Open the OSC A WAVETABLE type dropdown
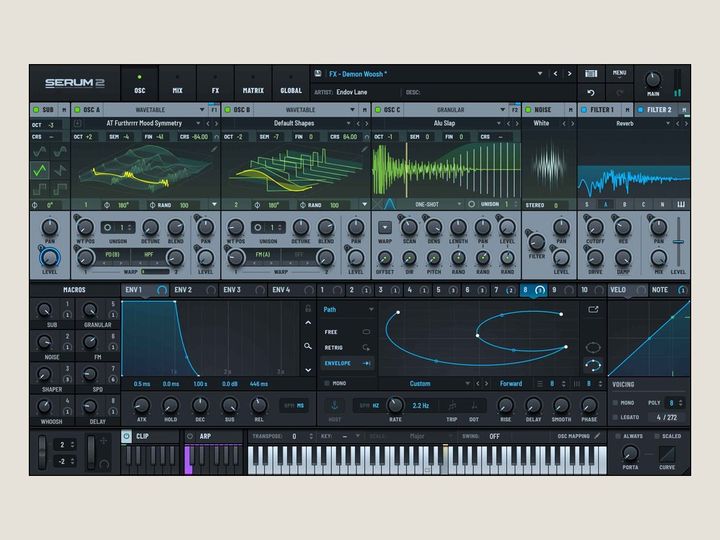The height and width of the screenshot is (540, 720). 202,110
